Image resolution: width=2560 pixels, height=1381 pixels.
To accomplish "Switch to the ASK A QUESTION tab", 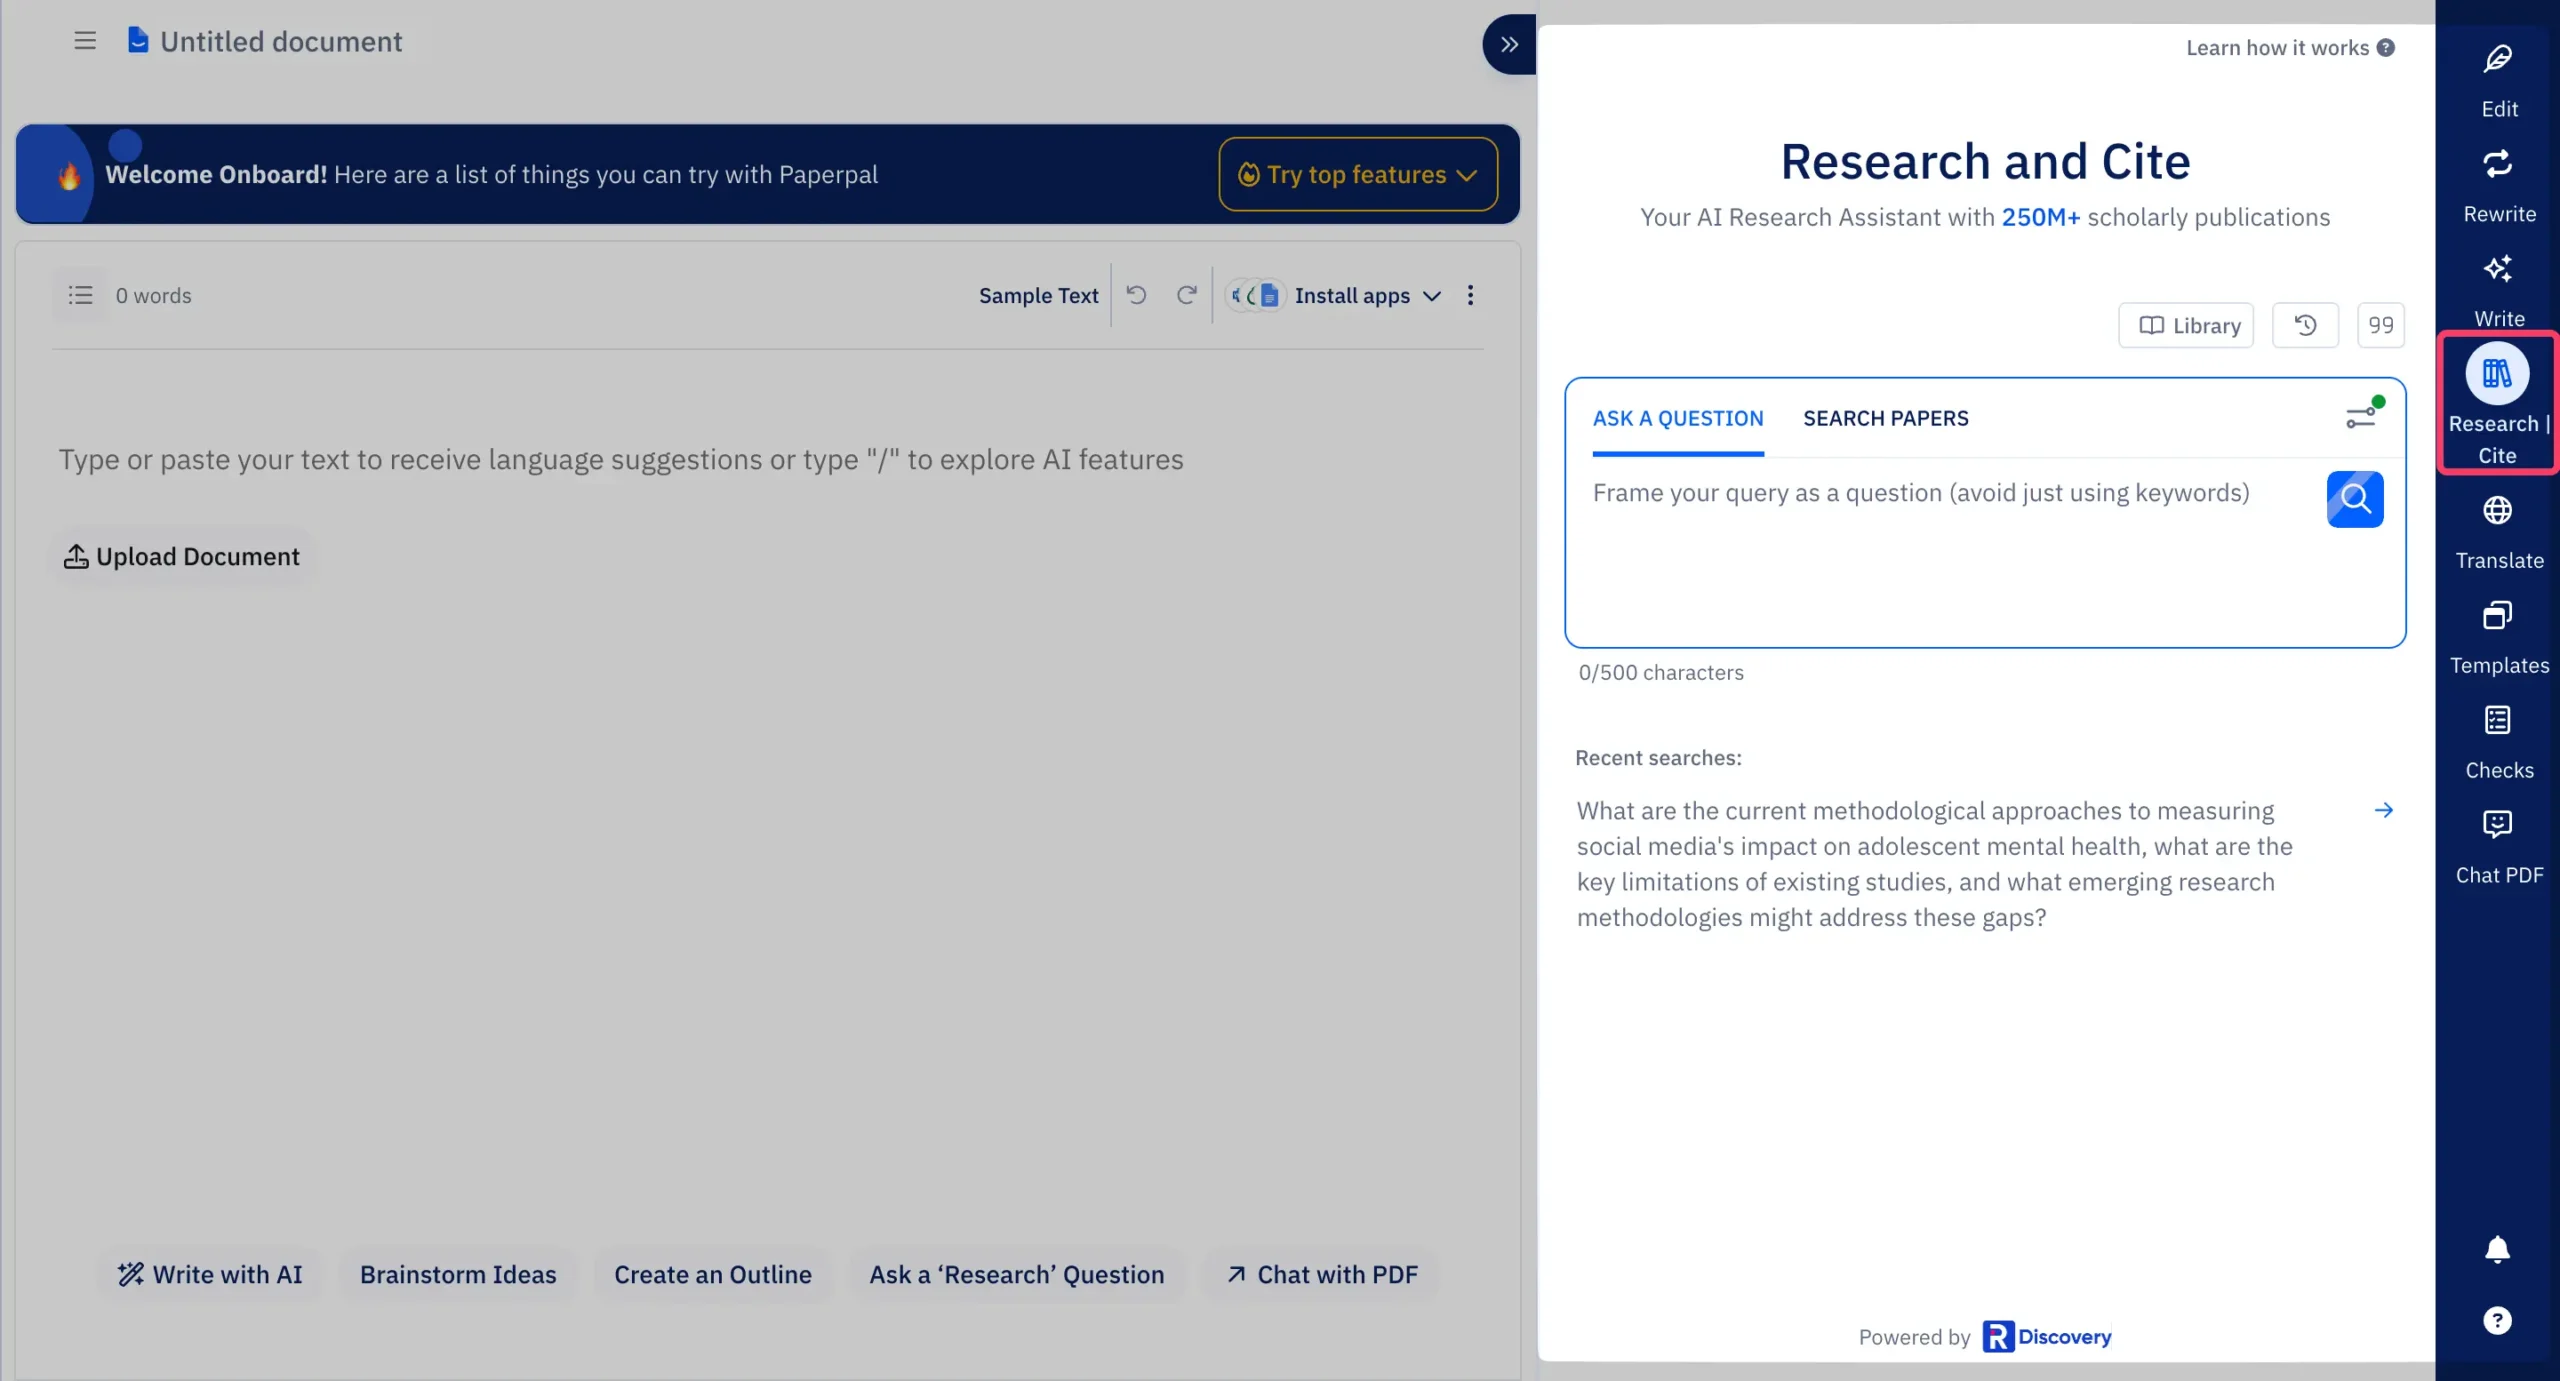I will click(x=1678, y=418).
